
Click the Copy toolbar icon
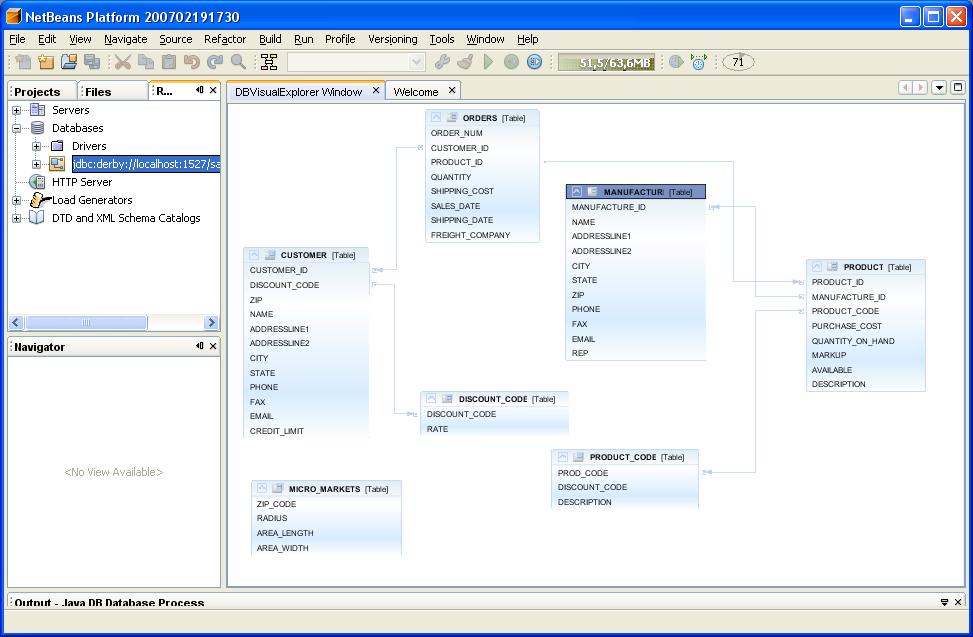(x=146, y=61)
